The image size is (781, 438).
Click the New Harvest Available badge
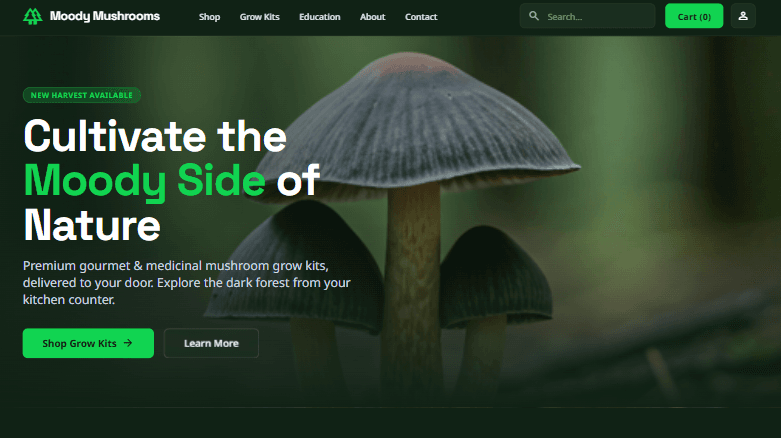coord(82,95)
